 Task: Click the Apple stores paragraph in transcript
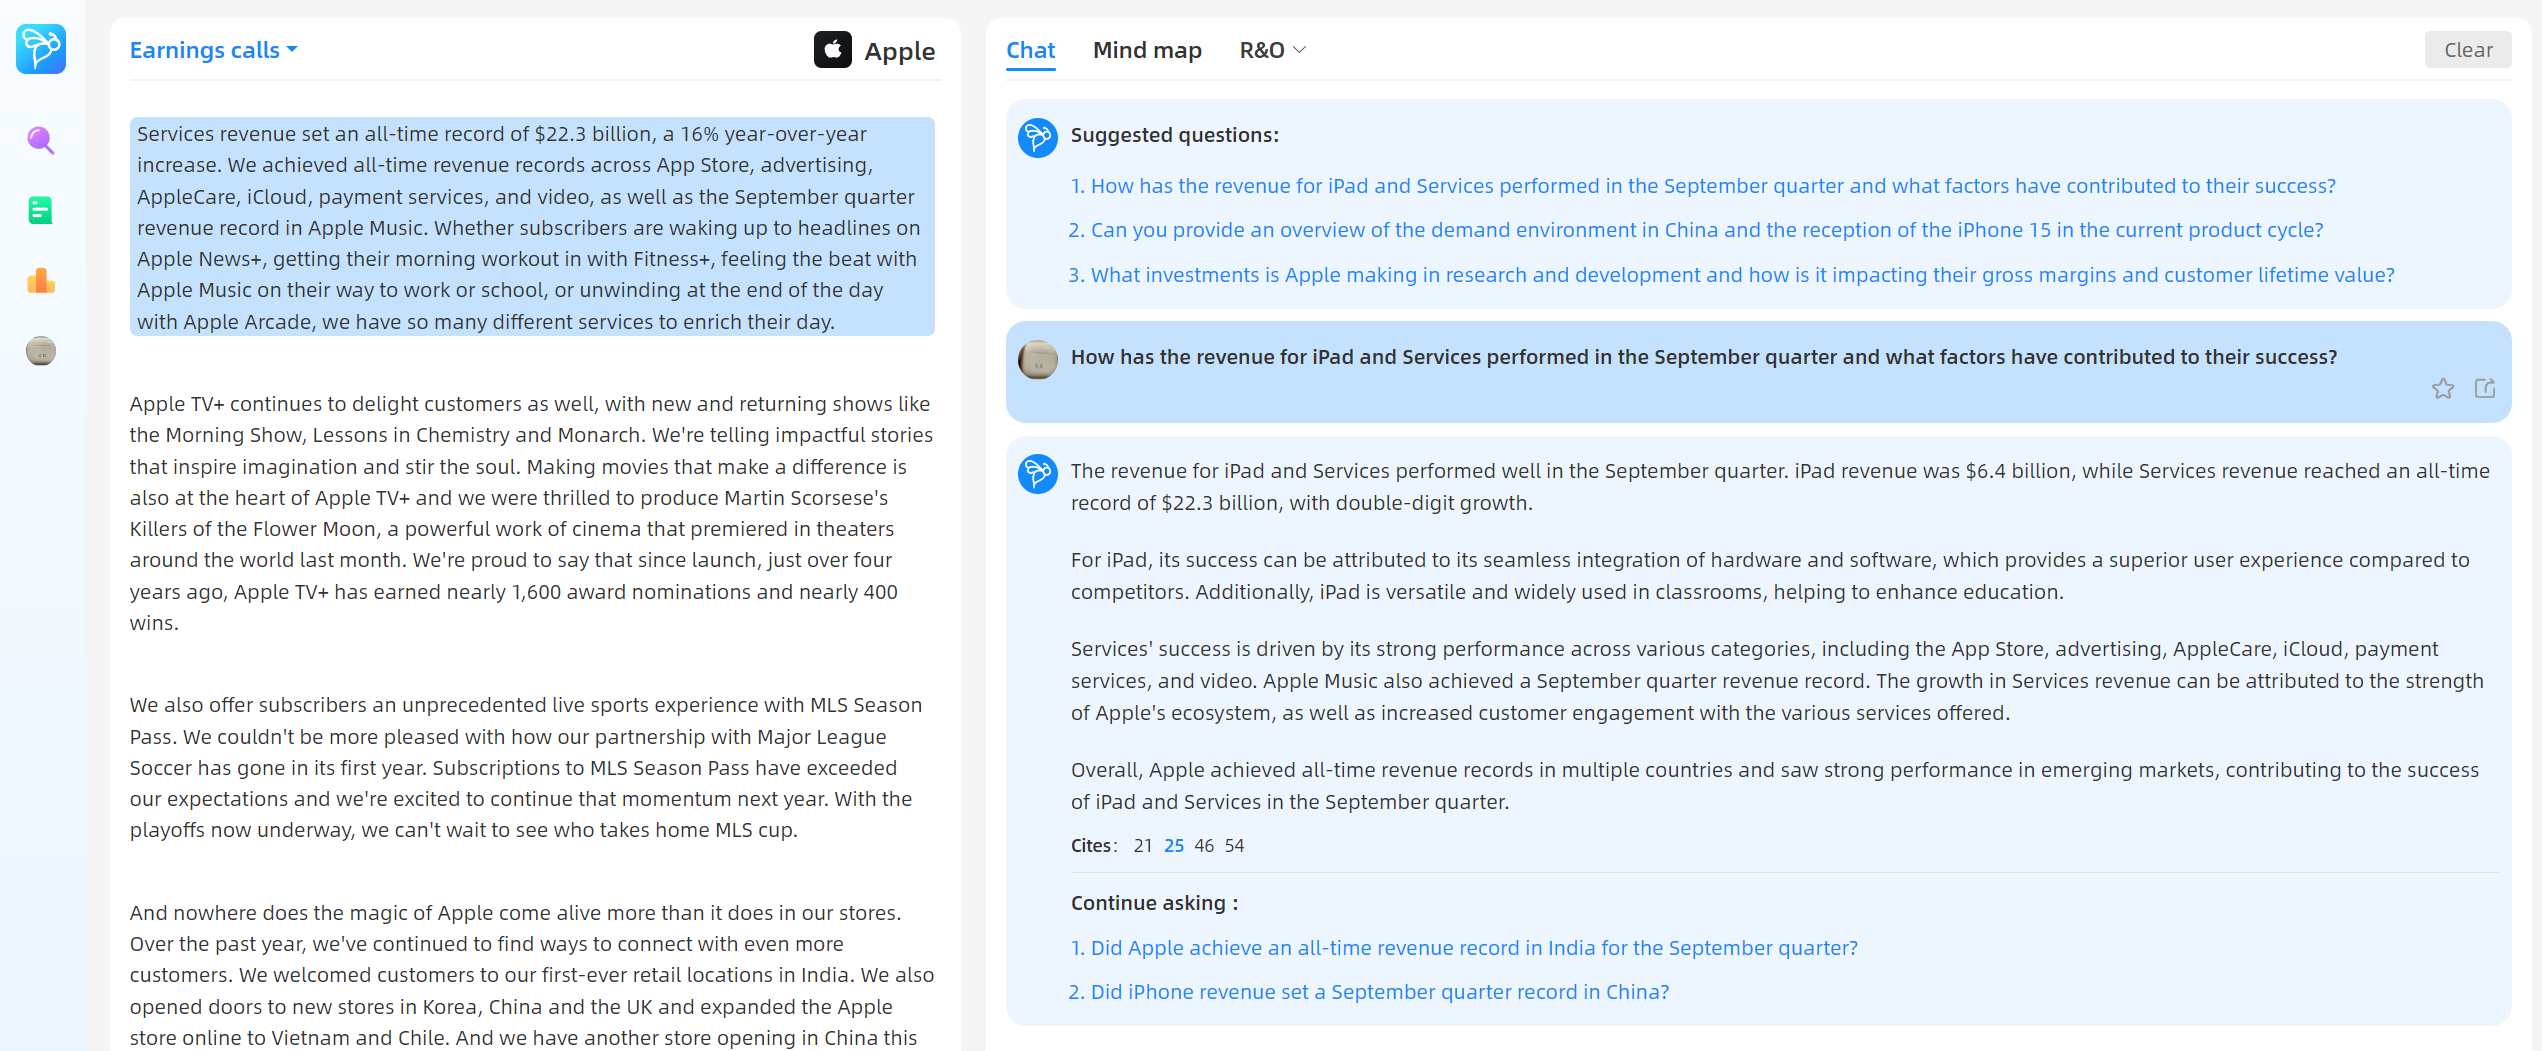point(532,975)
